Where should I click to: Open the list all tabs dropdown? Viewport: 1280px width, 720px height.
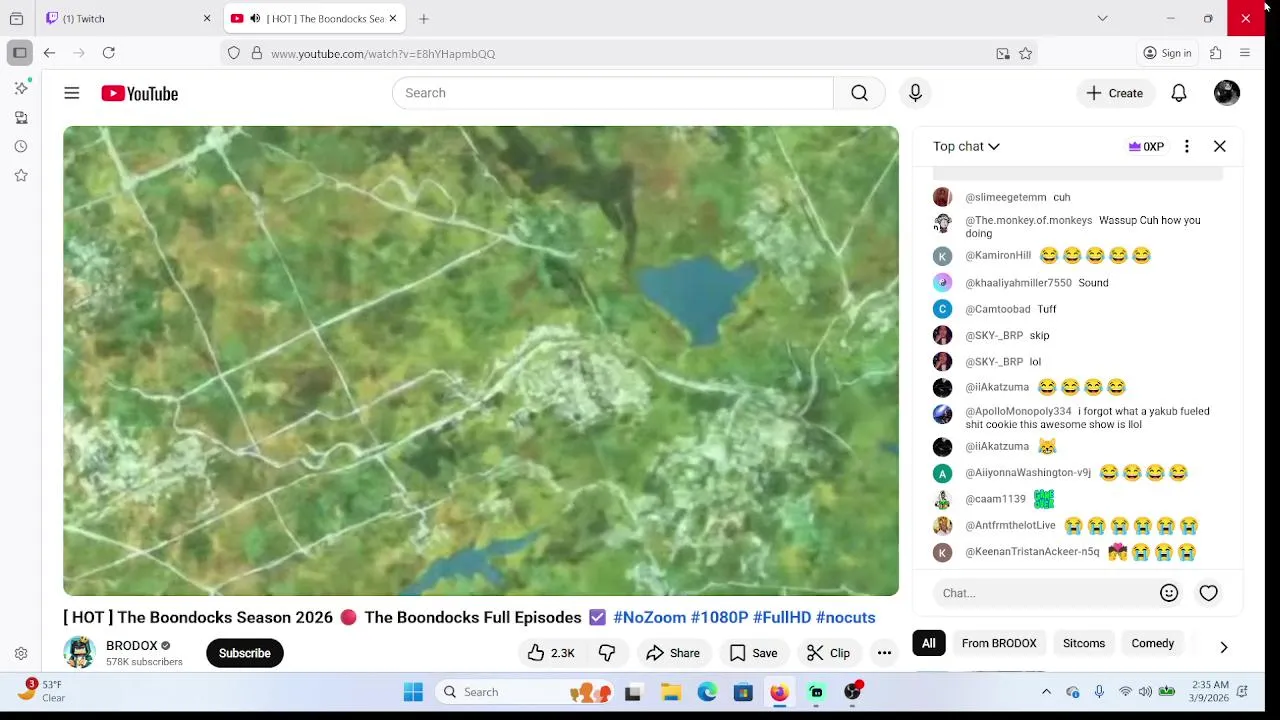(x=1102, y=18)
